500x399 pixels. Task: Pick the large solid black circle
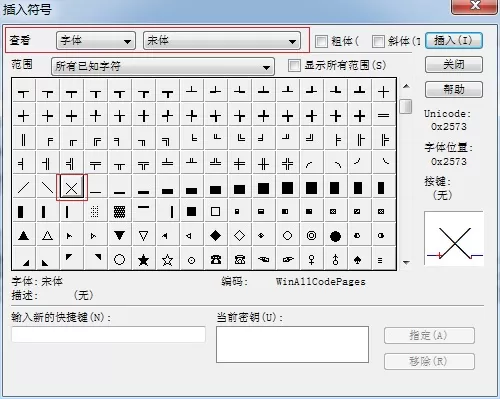tap(336, 236)
